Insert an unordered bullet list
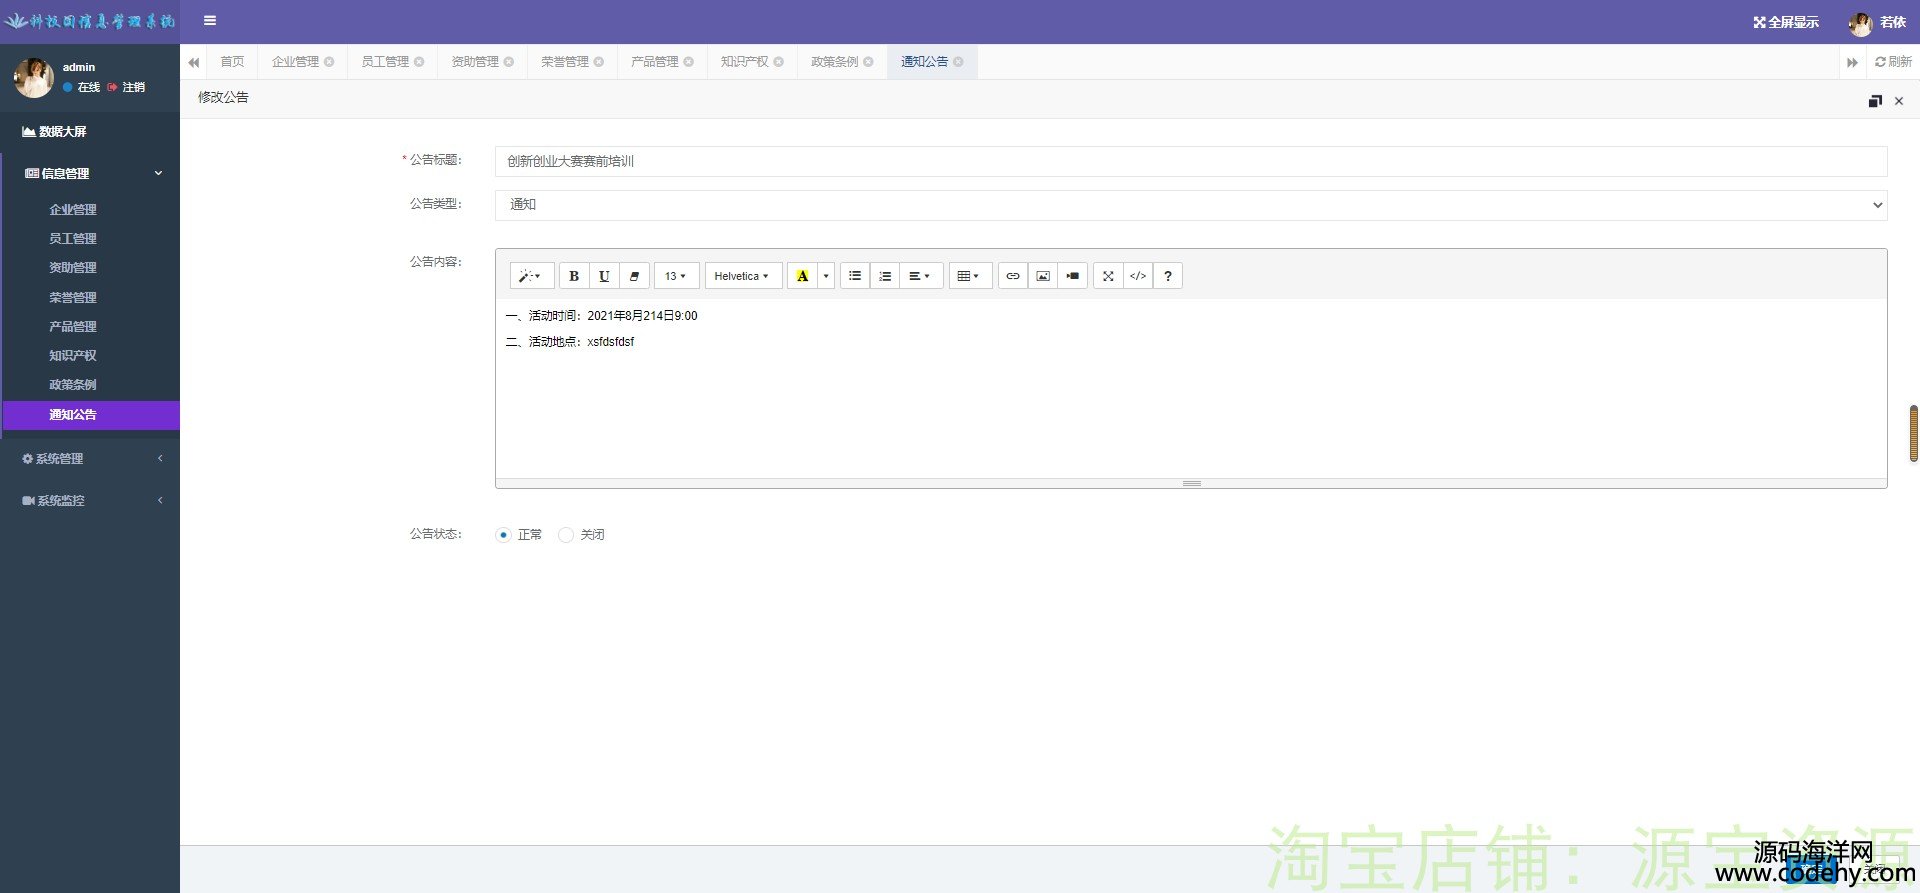The image size is (1920, 893). coord(855,276)
